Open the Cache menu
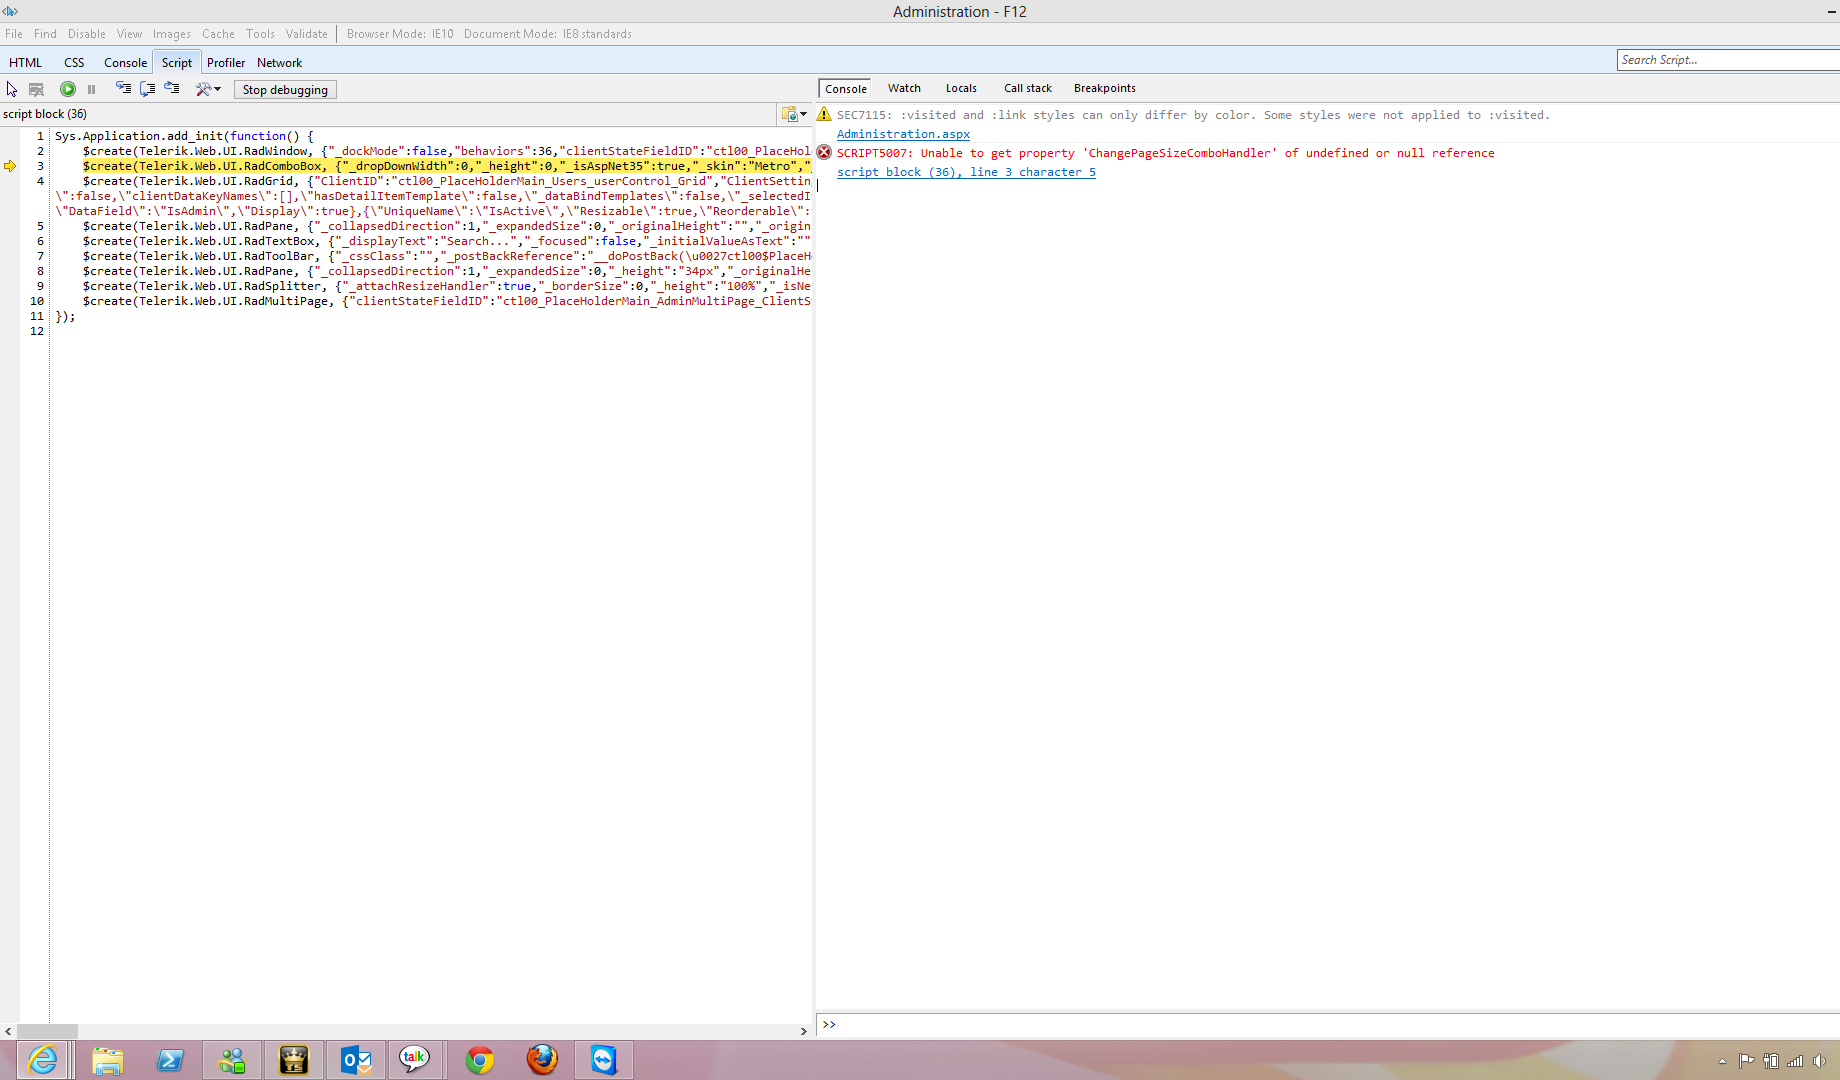The height and width of the screenshot is (1080, 1840). coord(218,34)
